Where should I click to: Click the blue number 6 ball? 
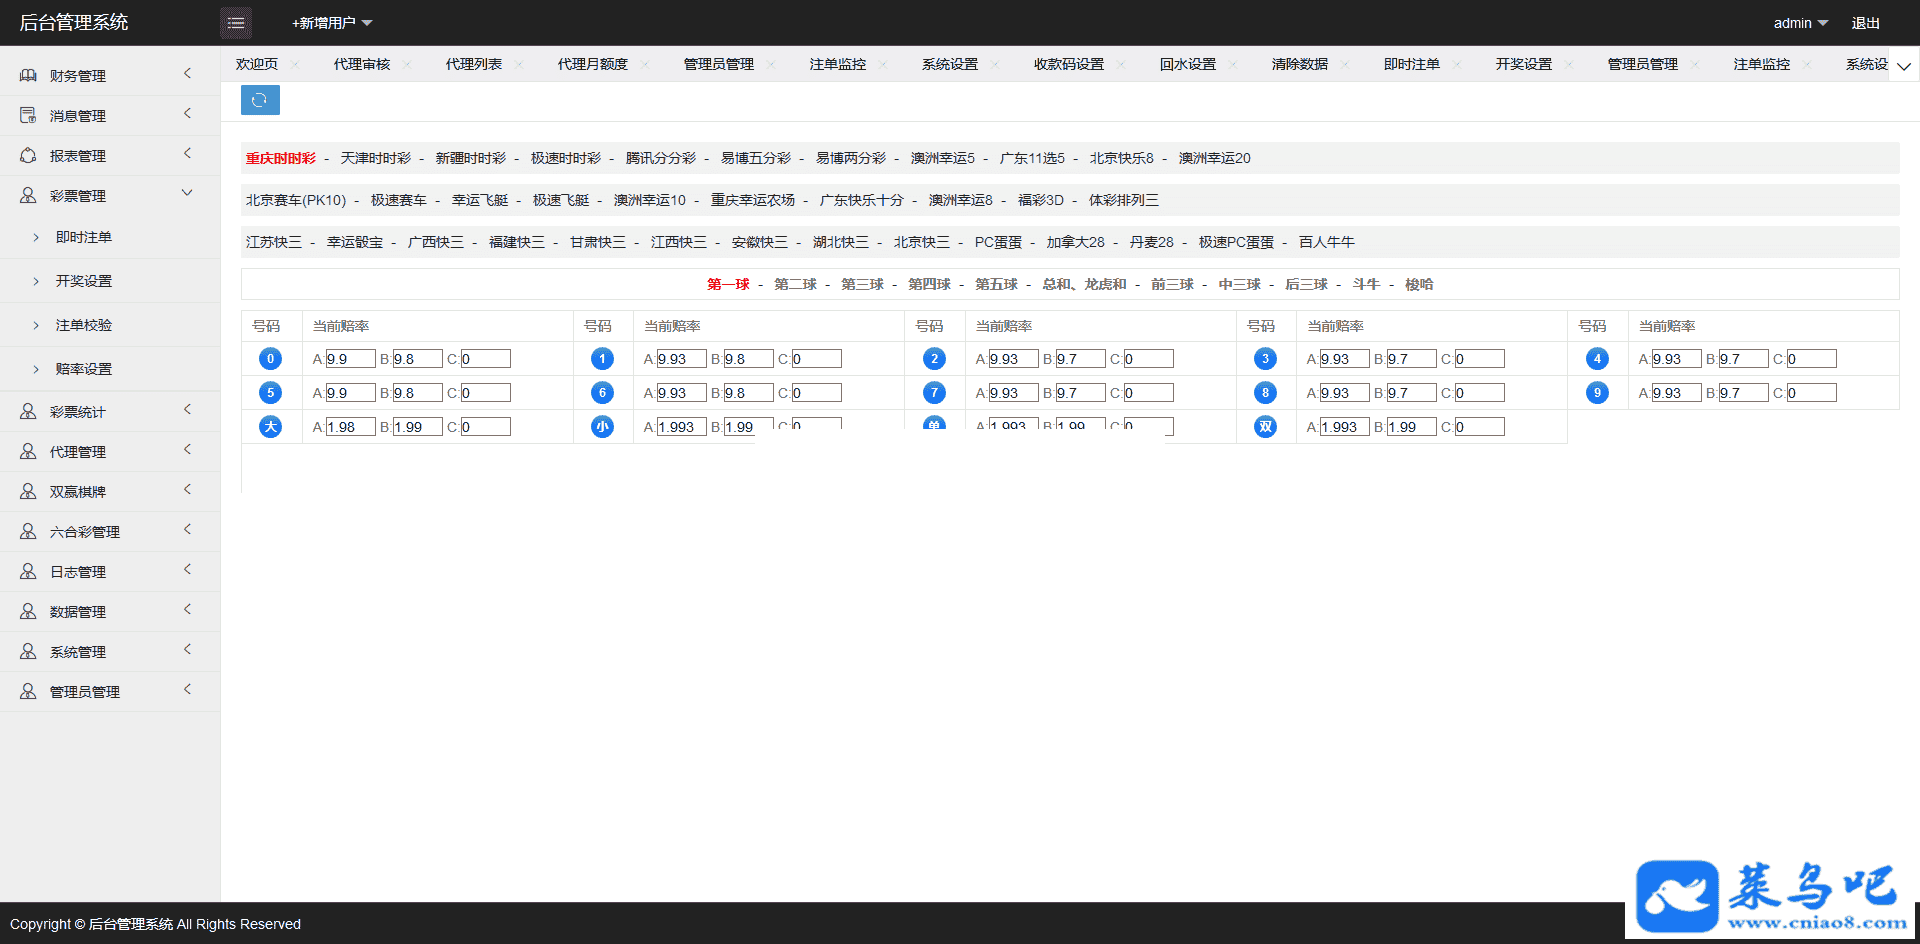602,393
